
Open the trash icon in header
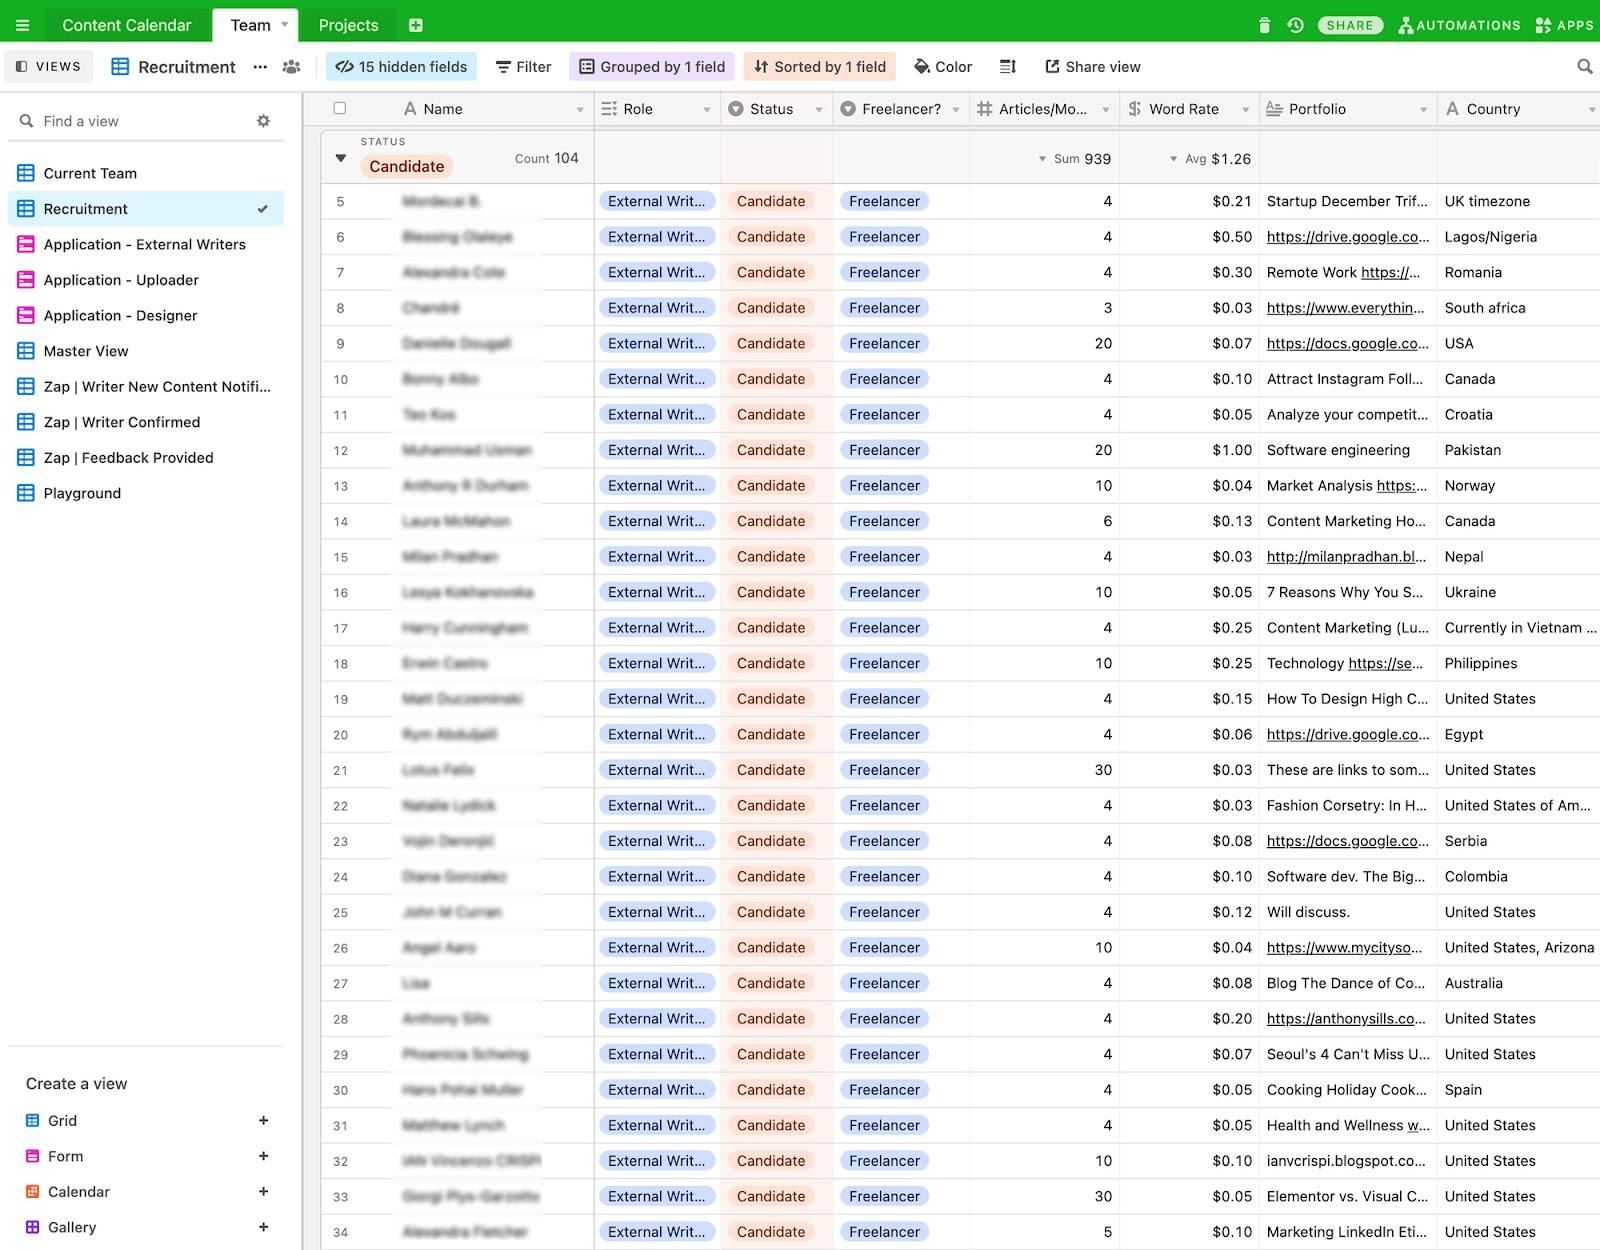1264,25
